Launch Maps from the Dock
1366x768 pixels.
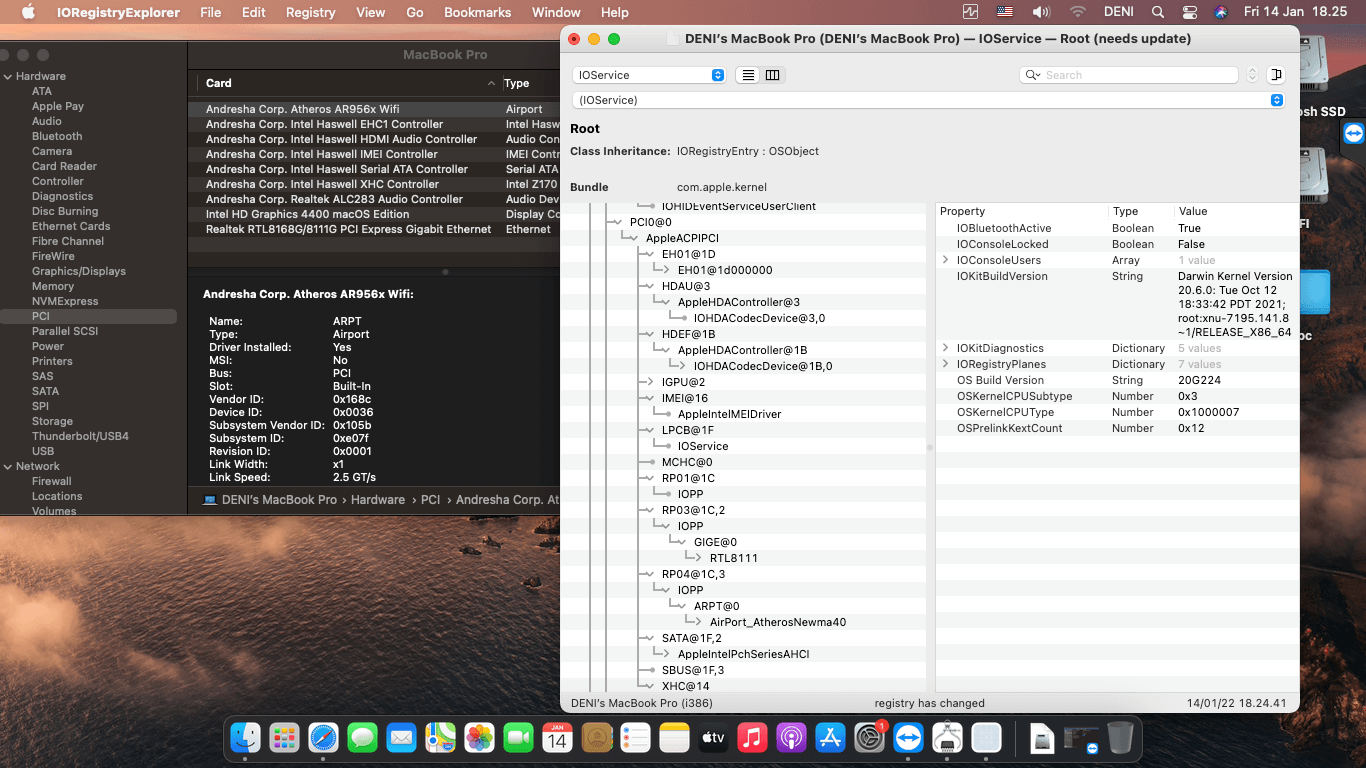click(441, 738)
